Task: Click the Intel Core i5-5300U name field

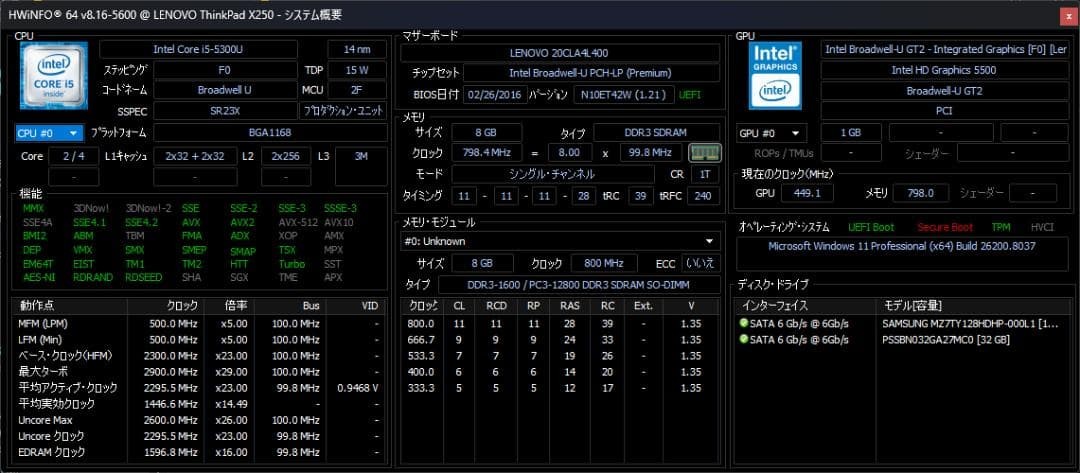Action: (198, 50)
